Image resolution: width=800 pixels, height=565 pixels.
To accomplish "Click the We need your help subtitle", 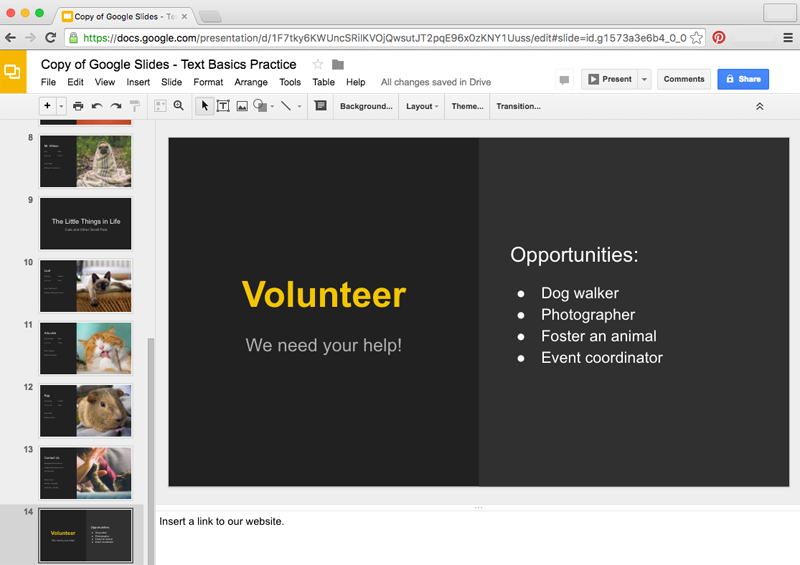I will (x=323, y=345).
